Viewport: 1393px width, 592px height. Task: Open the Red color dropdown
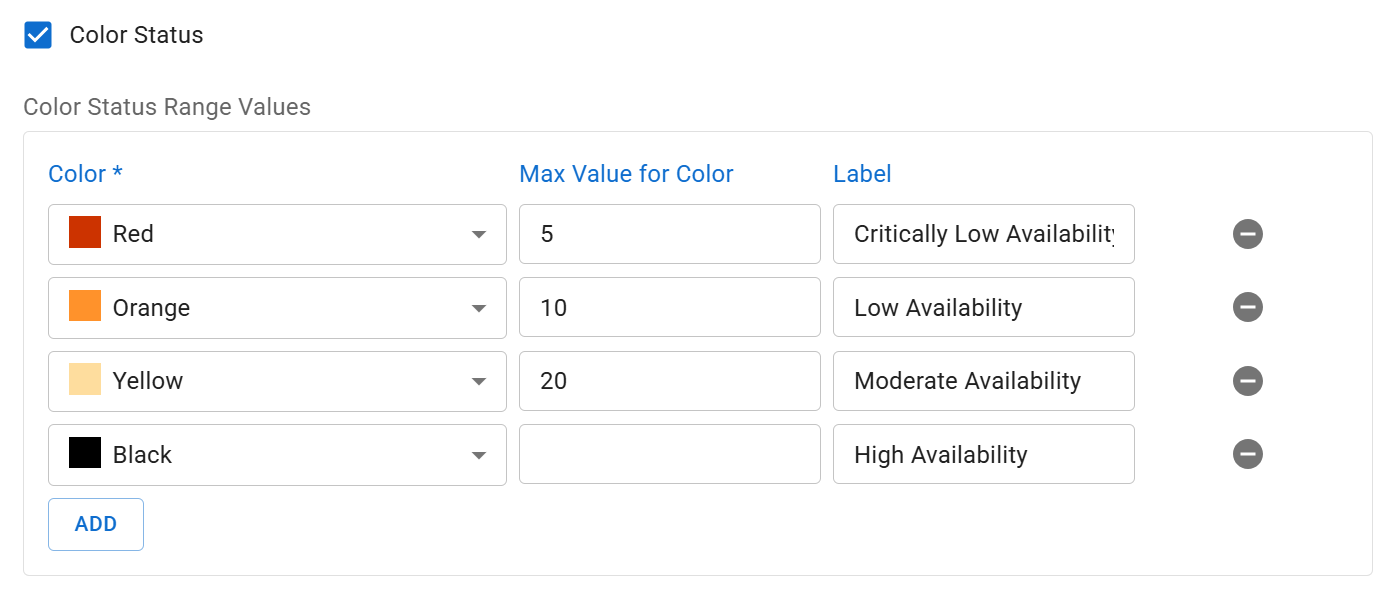tap(479, 234)
